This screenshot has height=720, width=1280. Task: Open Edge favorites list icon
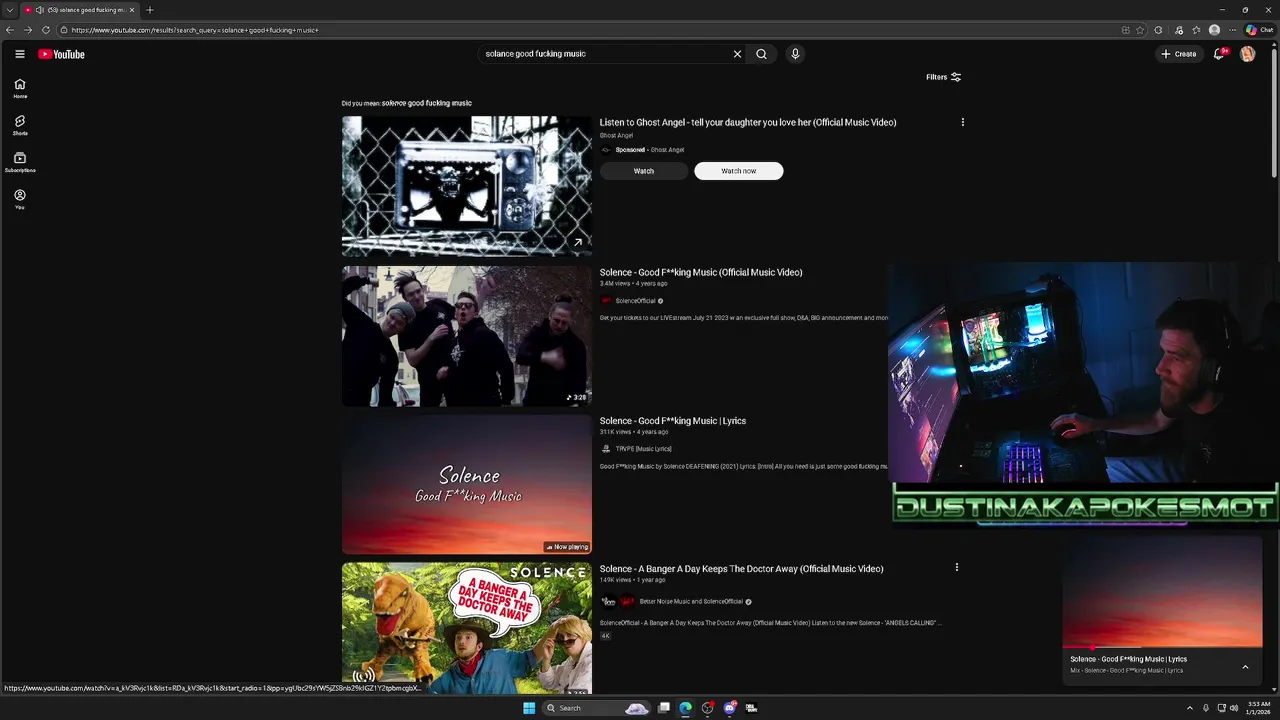tap(1196, 30)
